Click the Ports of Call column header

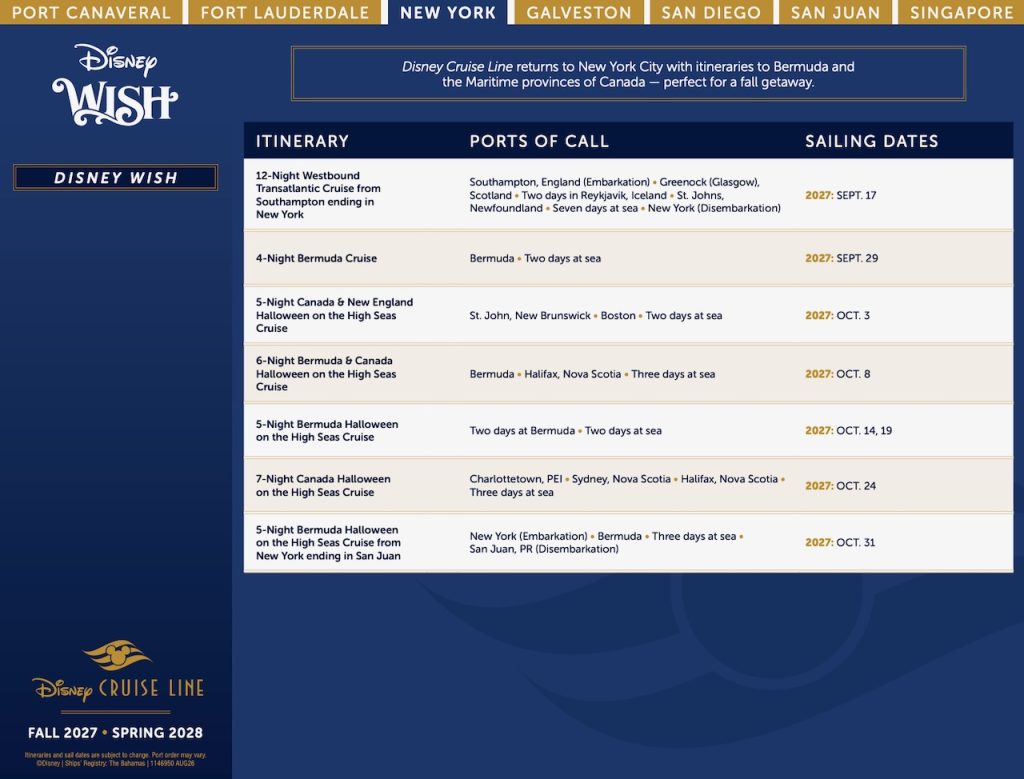pyautogui.click(x=539, y=141)
